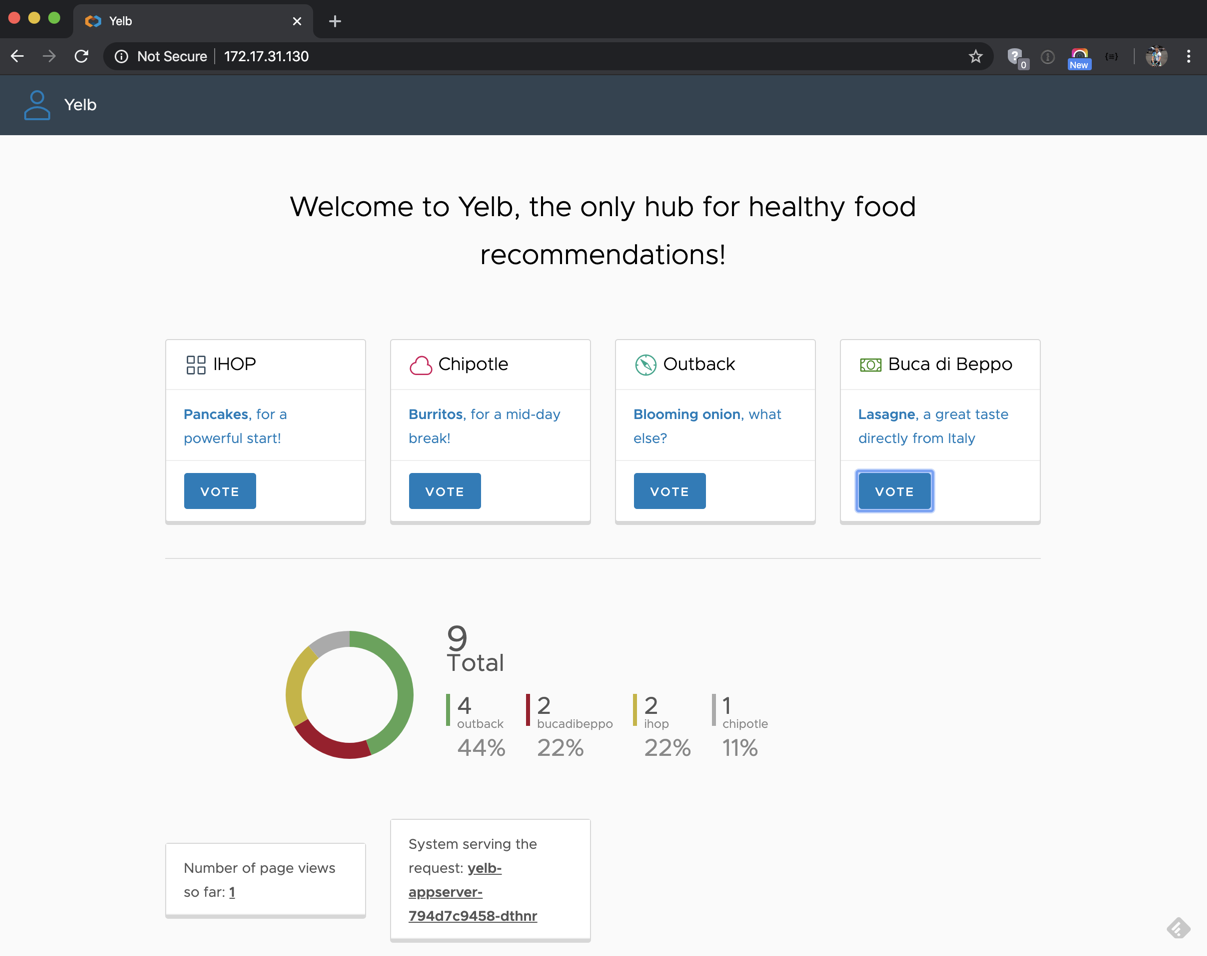Image resolution: width=1207 pixels, height=956 pixels.
Task: Click the Burritos link text
Action: click(436, 414)
